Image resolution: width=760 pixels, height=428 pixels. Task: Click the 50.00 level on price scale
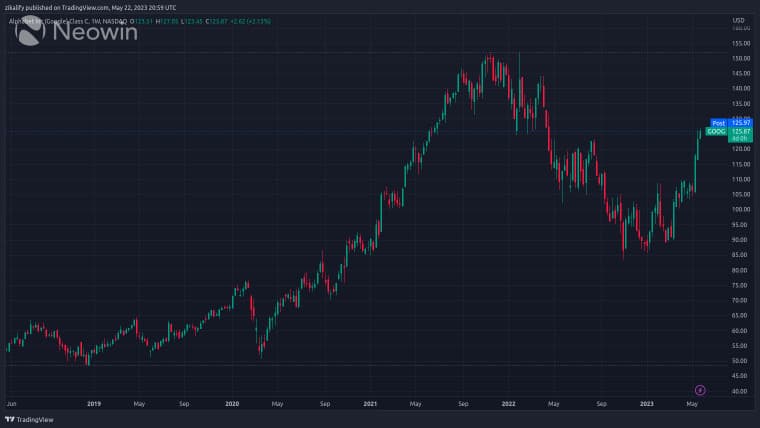740,360
